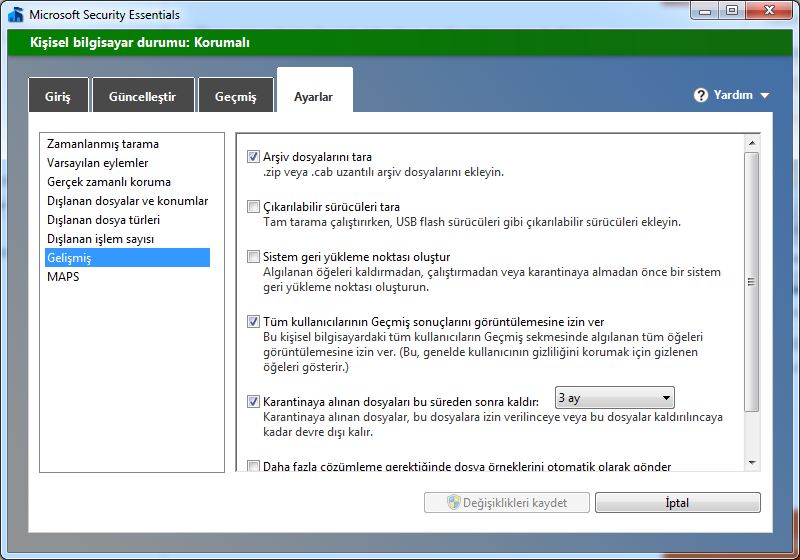
Task: Click the '.zip veya .cab uzantılı' description
Action: 383,172
